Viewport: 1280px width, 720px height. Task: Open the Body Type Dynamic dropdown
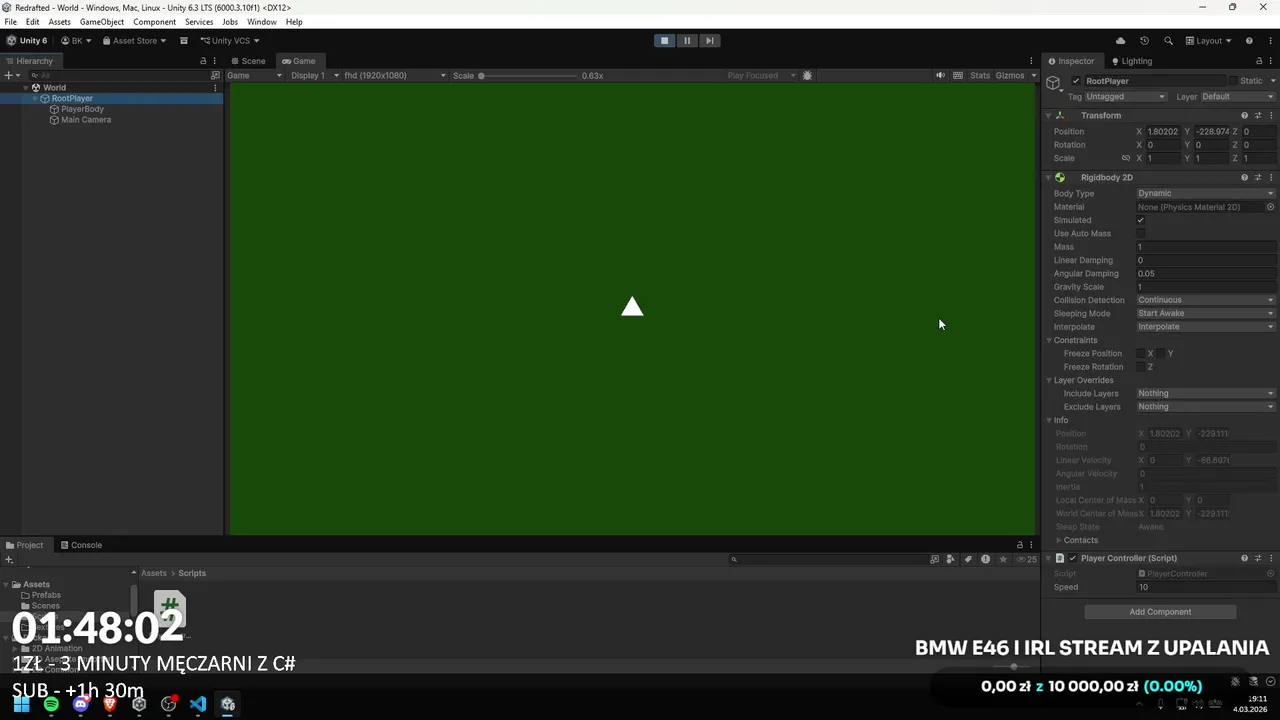1206,194
